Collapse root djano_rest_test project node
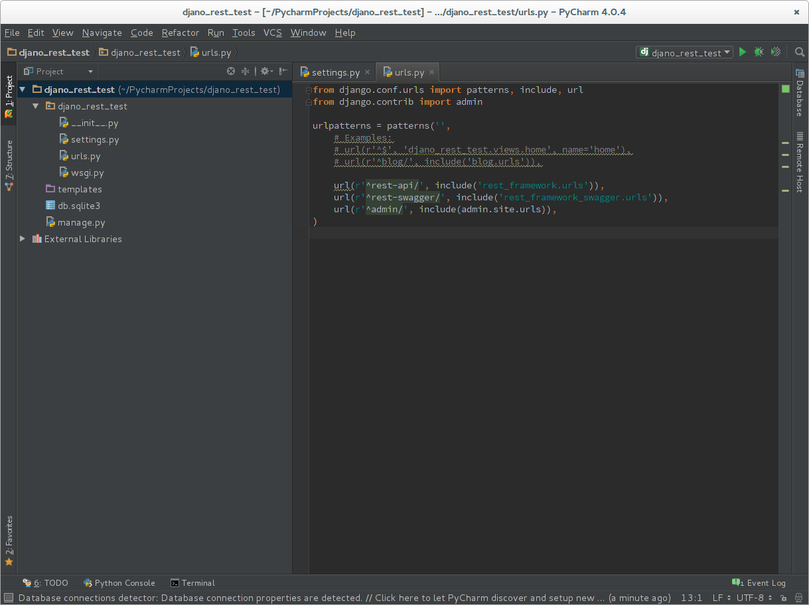Image resolution: width=809 pixels, height=605 pixels. tap(22, 90)
